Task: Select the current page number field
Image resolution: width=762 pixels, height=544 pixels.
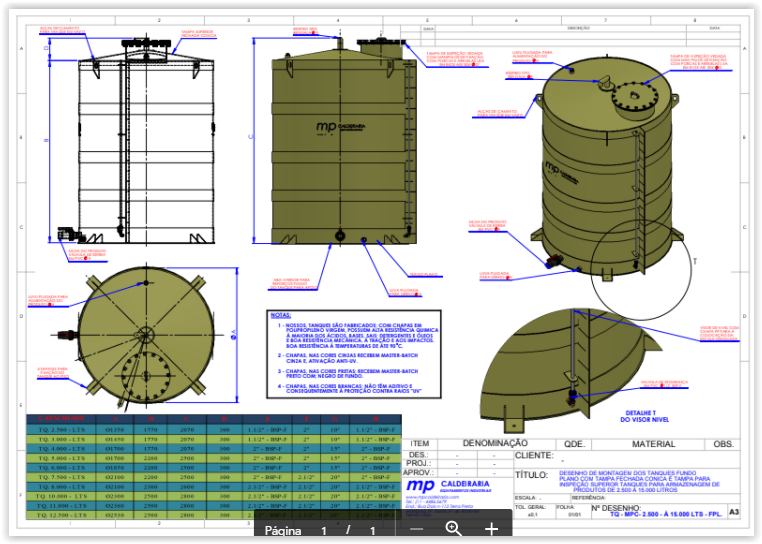Action: point(323,530)
